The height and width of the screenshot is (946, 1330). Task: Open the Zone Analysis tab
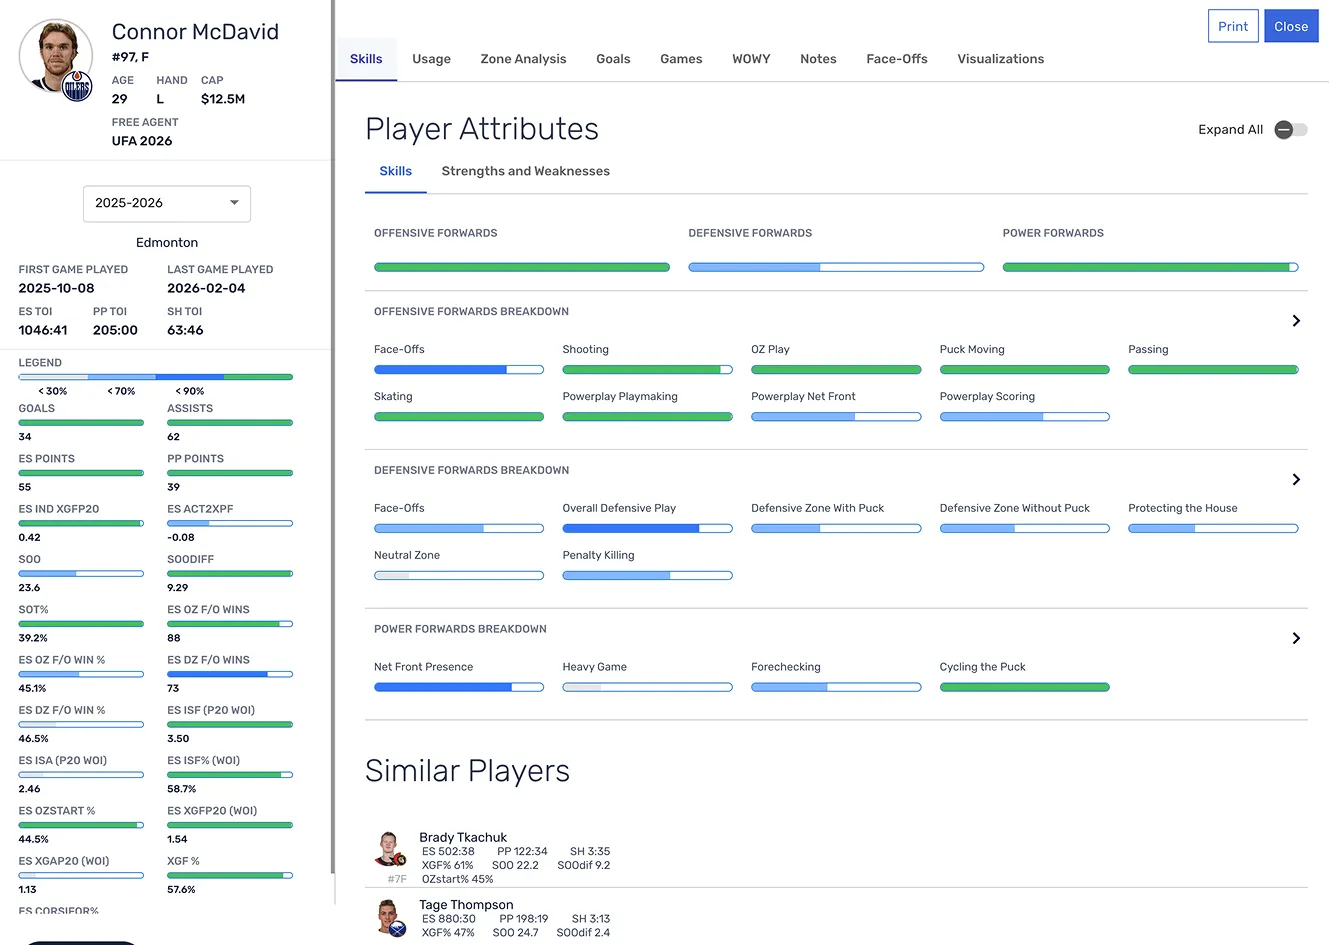tap(523, 59)
